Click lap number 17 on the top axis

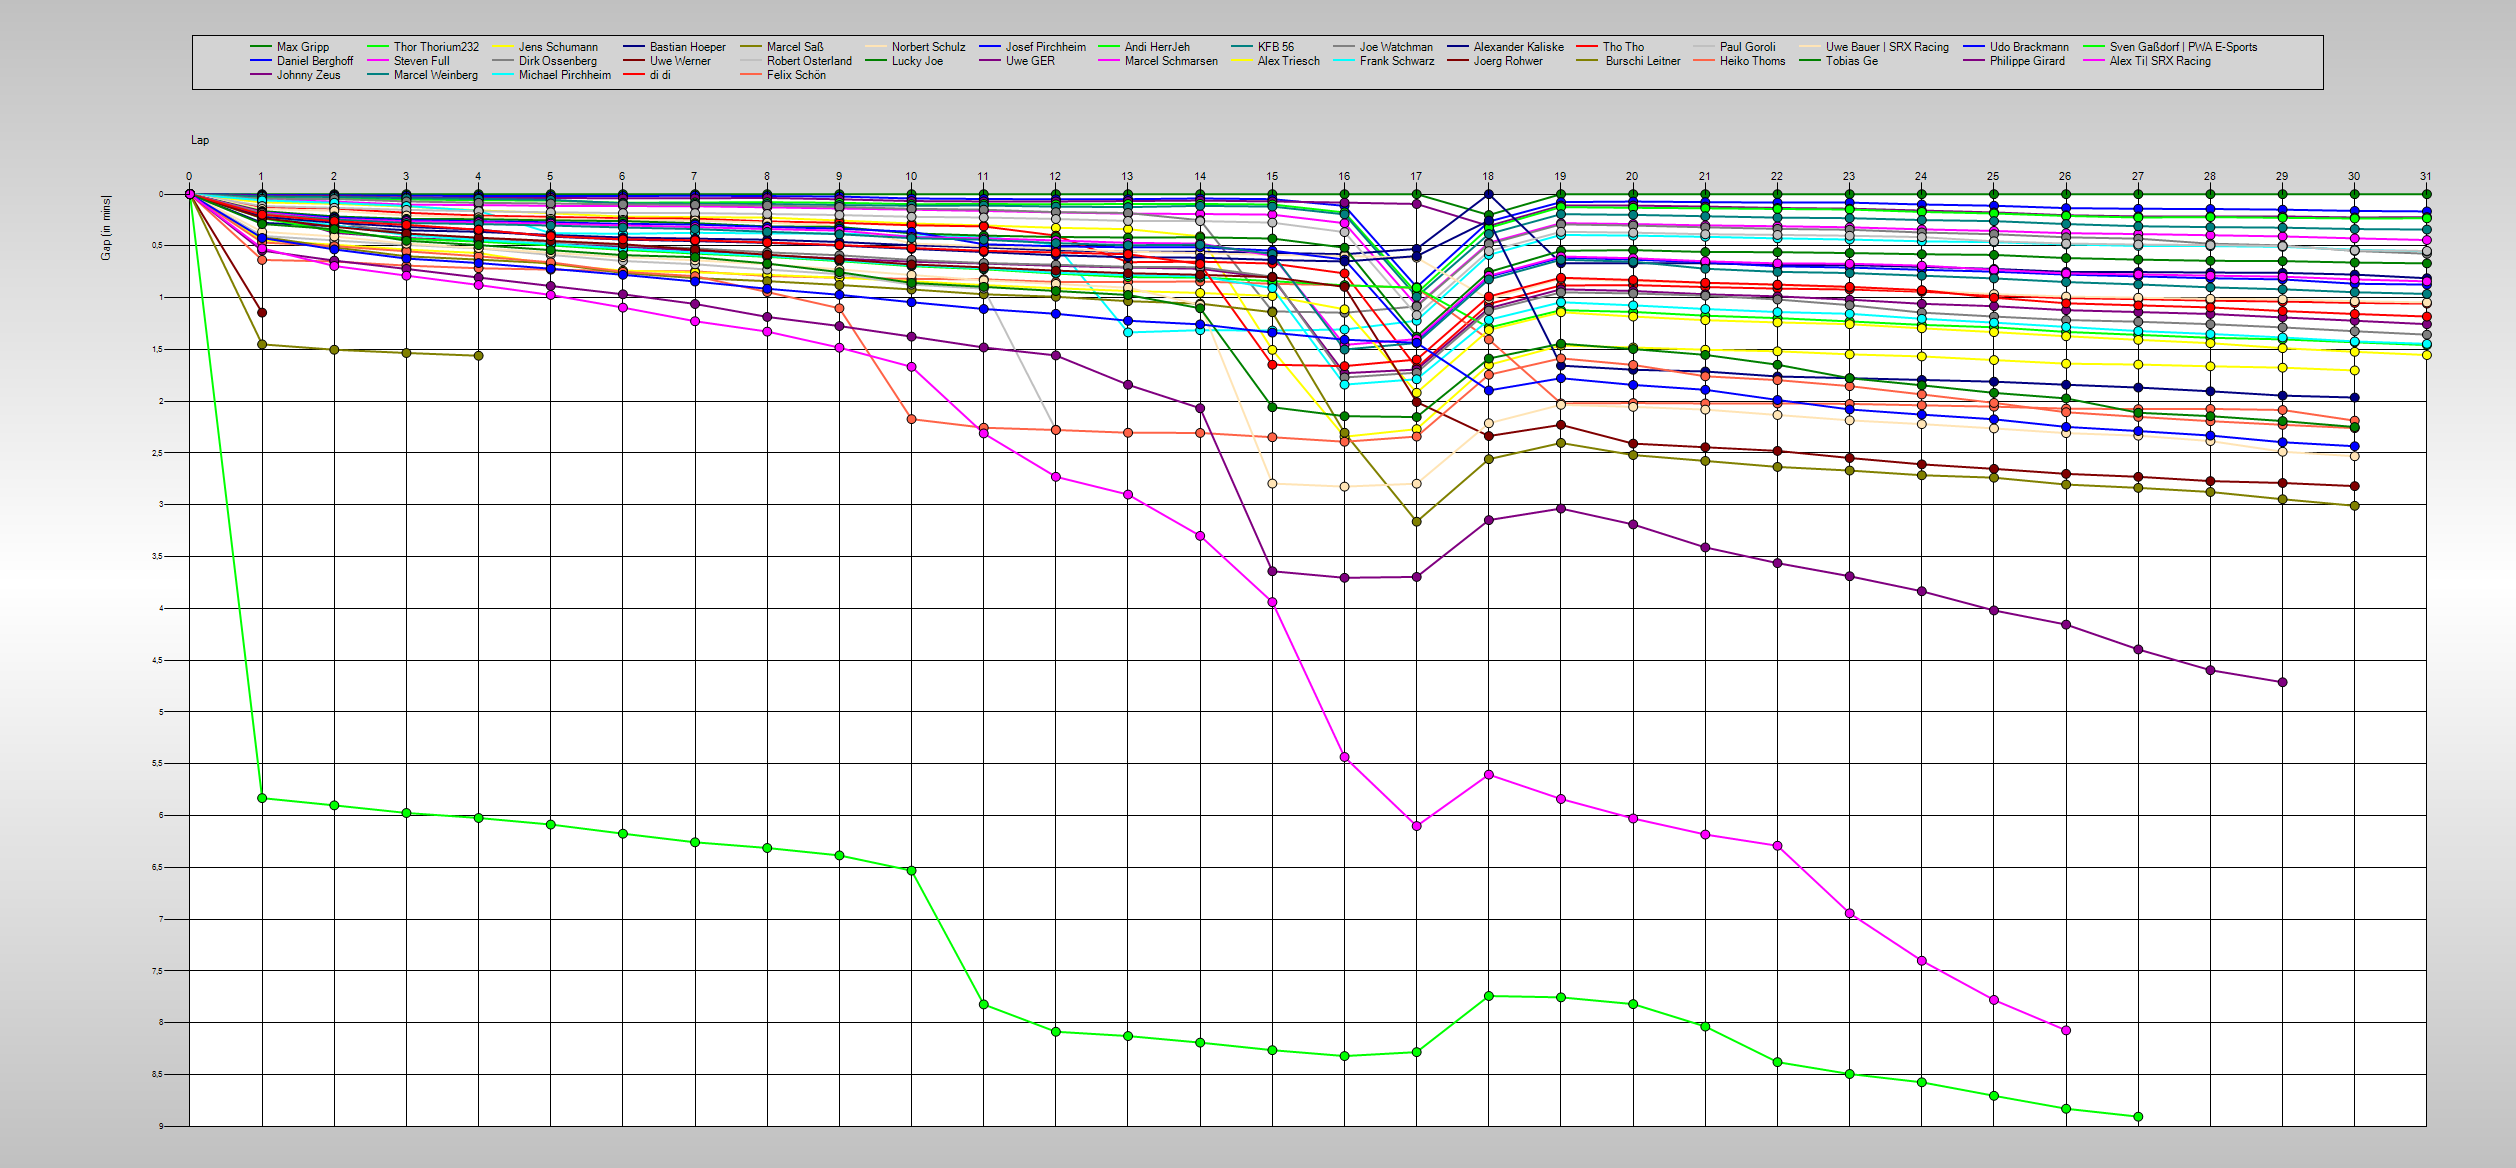[1416, 176]
